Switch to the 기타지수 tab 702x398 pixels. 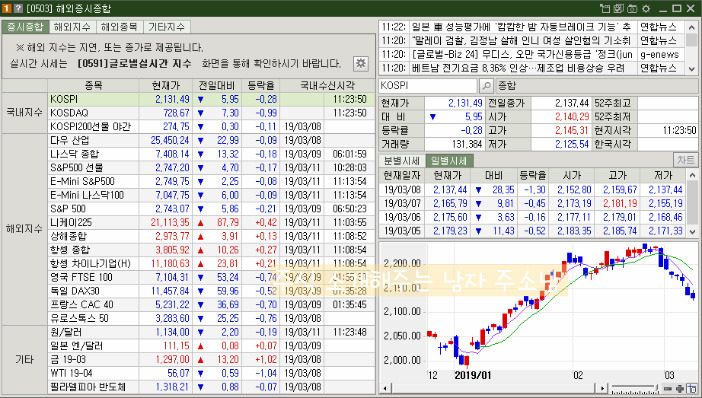166,26
